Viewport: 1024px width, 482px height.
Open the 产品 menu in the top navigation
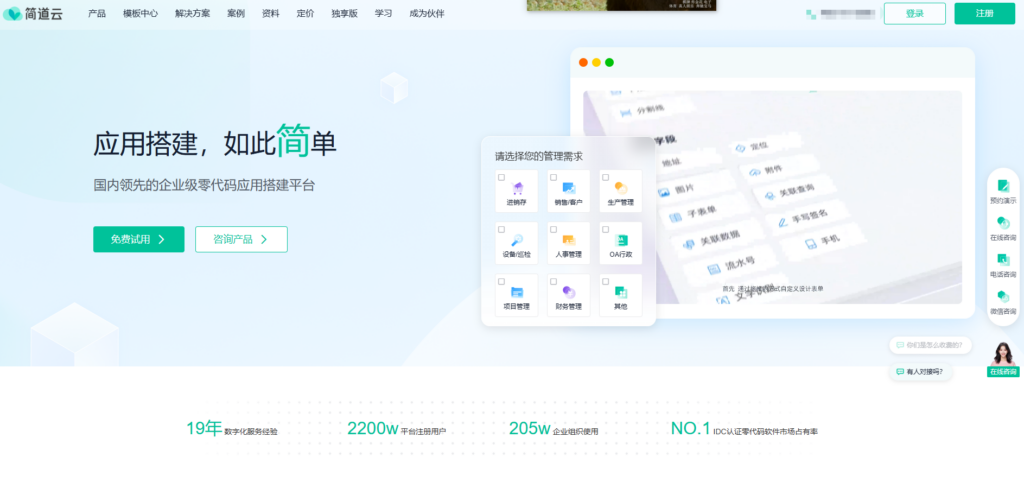point(97,14)
